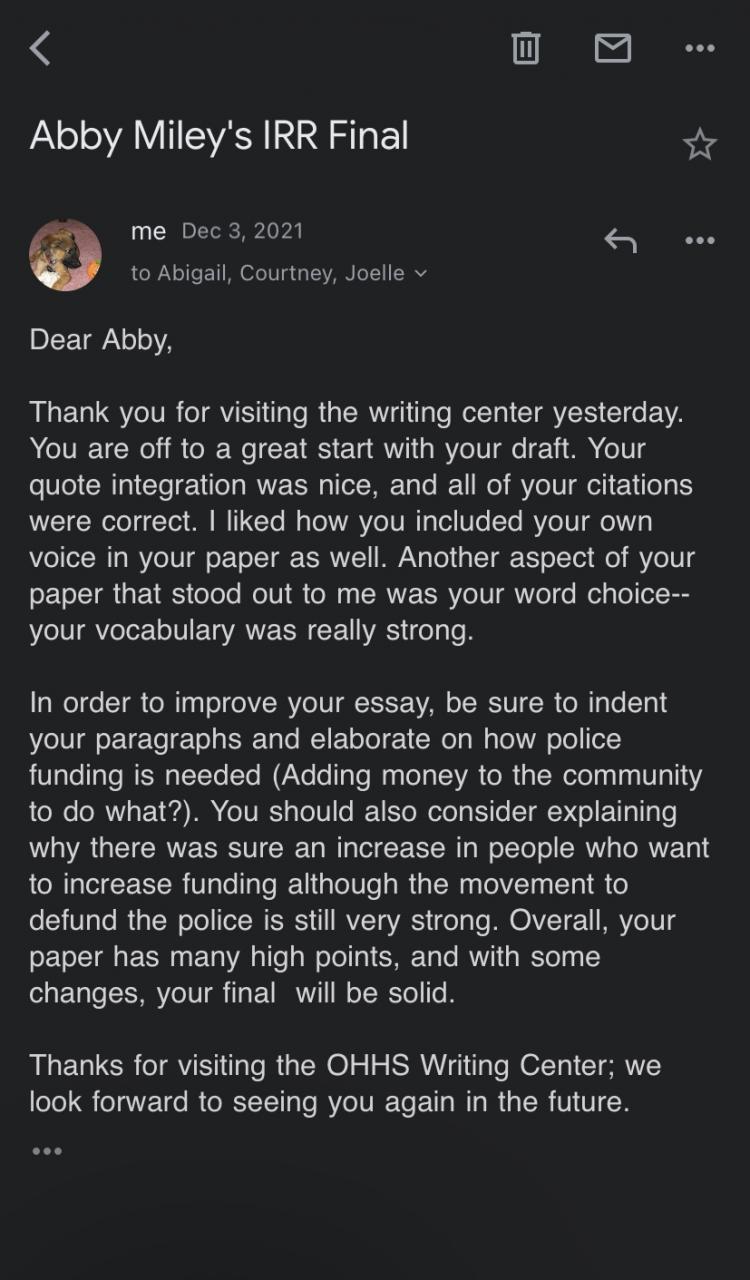The image size is (750, 1280).
Task: Tap the sender's profile picture
Action: tap(66, 255)
